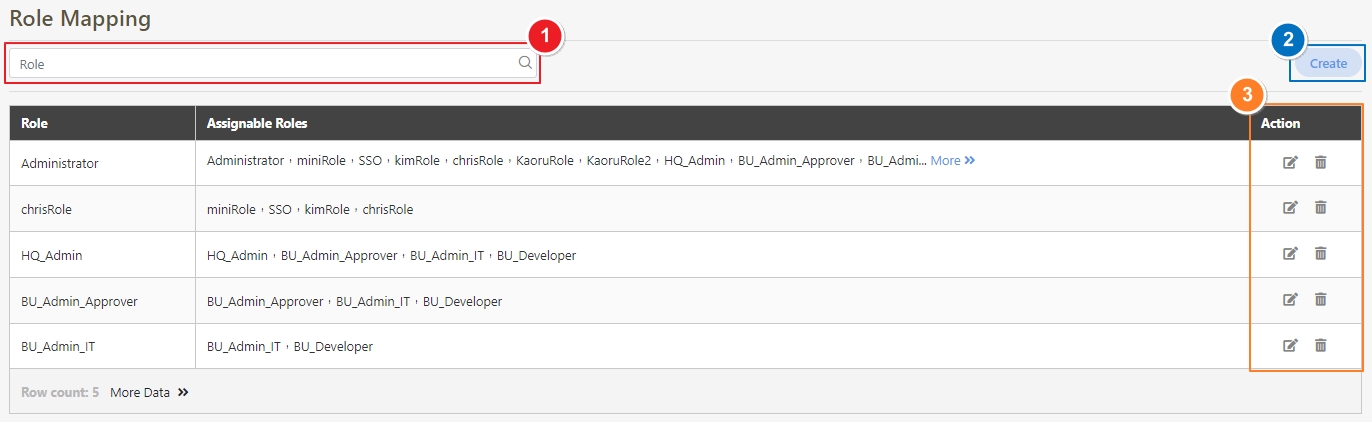The width and height of the screenshot is (1372, 422).
Task: Click the Role column header
Action: 35,123
